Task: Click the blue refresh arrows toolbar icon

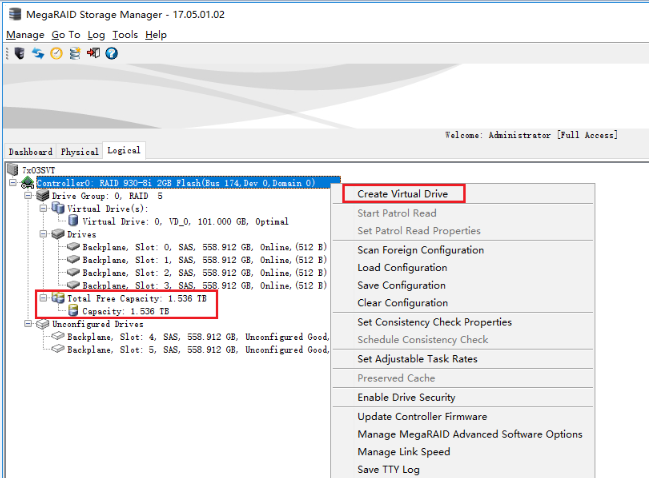Action: pos(37,54)
